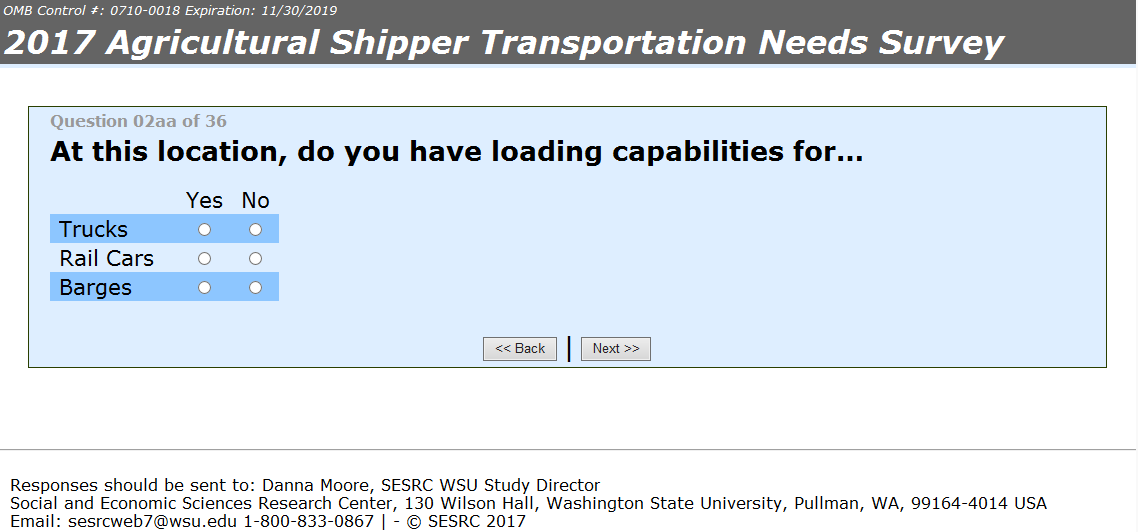This screenshot has width=1138, height=532.
Task: Go to the next survey question
Action: [x=615, y=349]
